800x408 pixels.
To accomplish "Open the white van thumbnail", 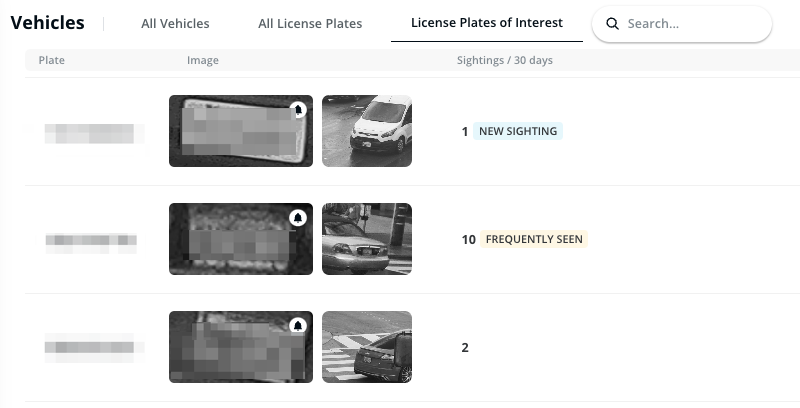I will (x=367, y=131).
